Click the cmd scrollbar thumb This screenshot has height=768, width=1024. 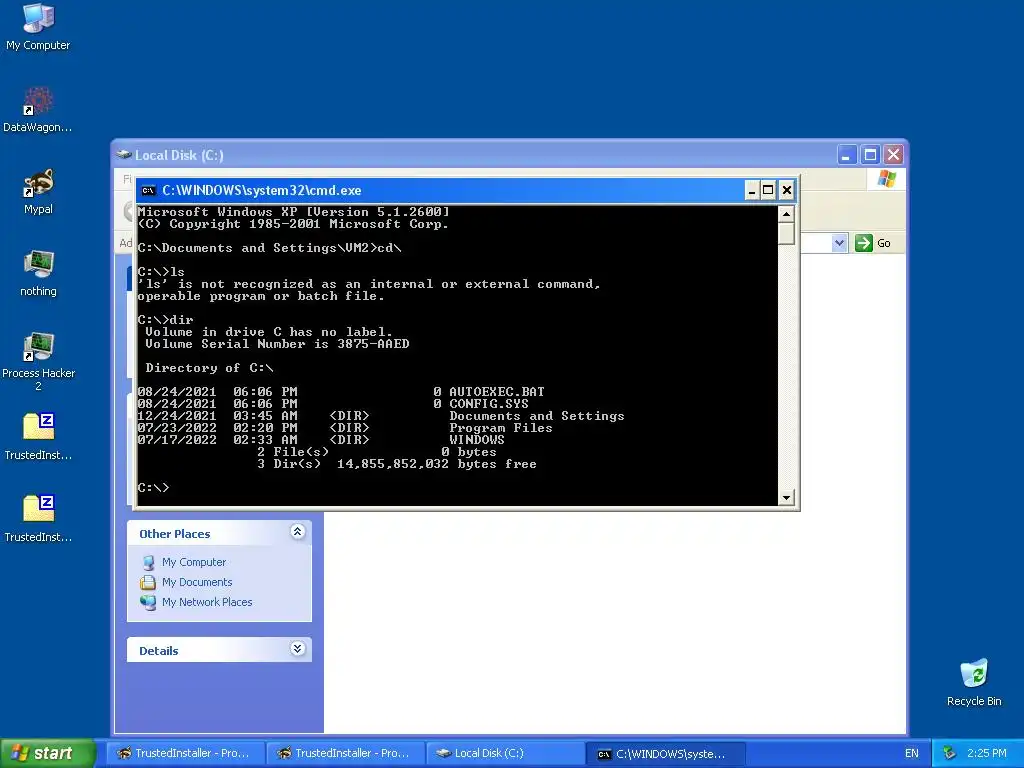point(786,233)
